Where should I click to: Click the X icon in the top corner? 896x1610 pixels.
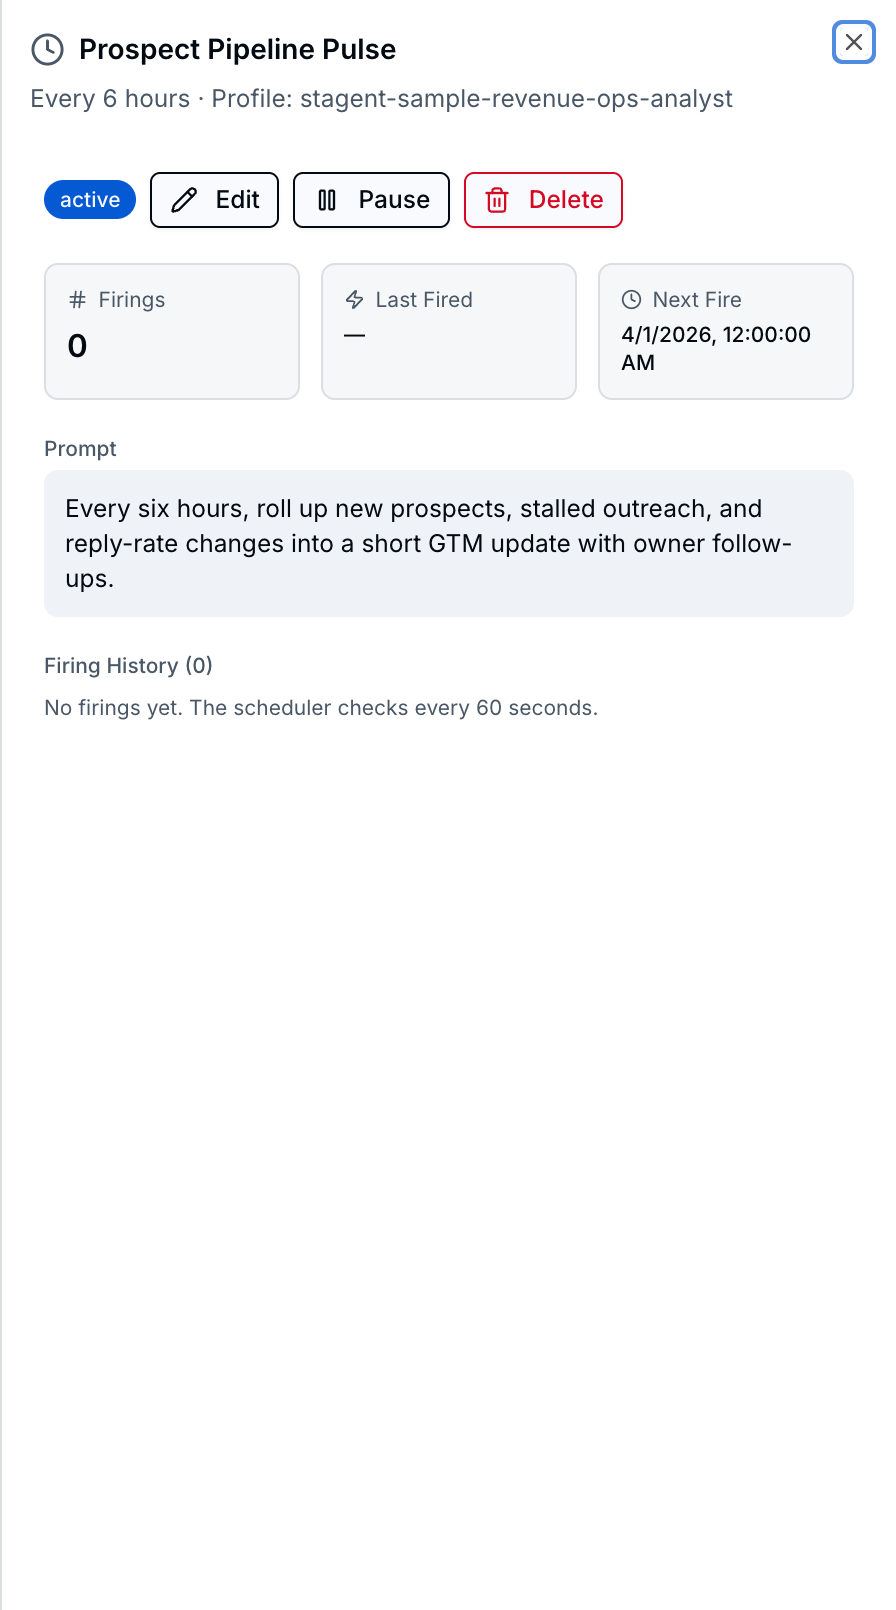(853, 42)
